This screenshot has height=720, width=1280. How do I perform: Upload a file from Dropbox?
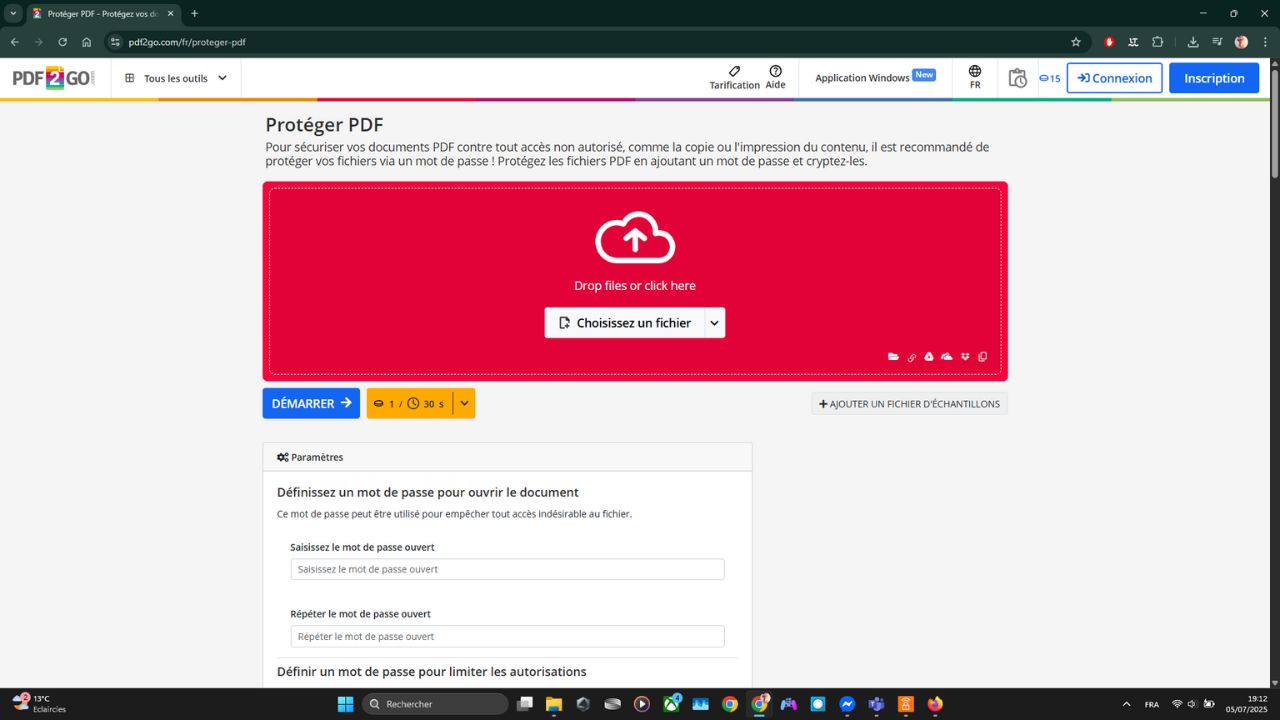point(965,356)
